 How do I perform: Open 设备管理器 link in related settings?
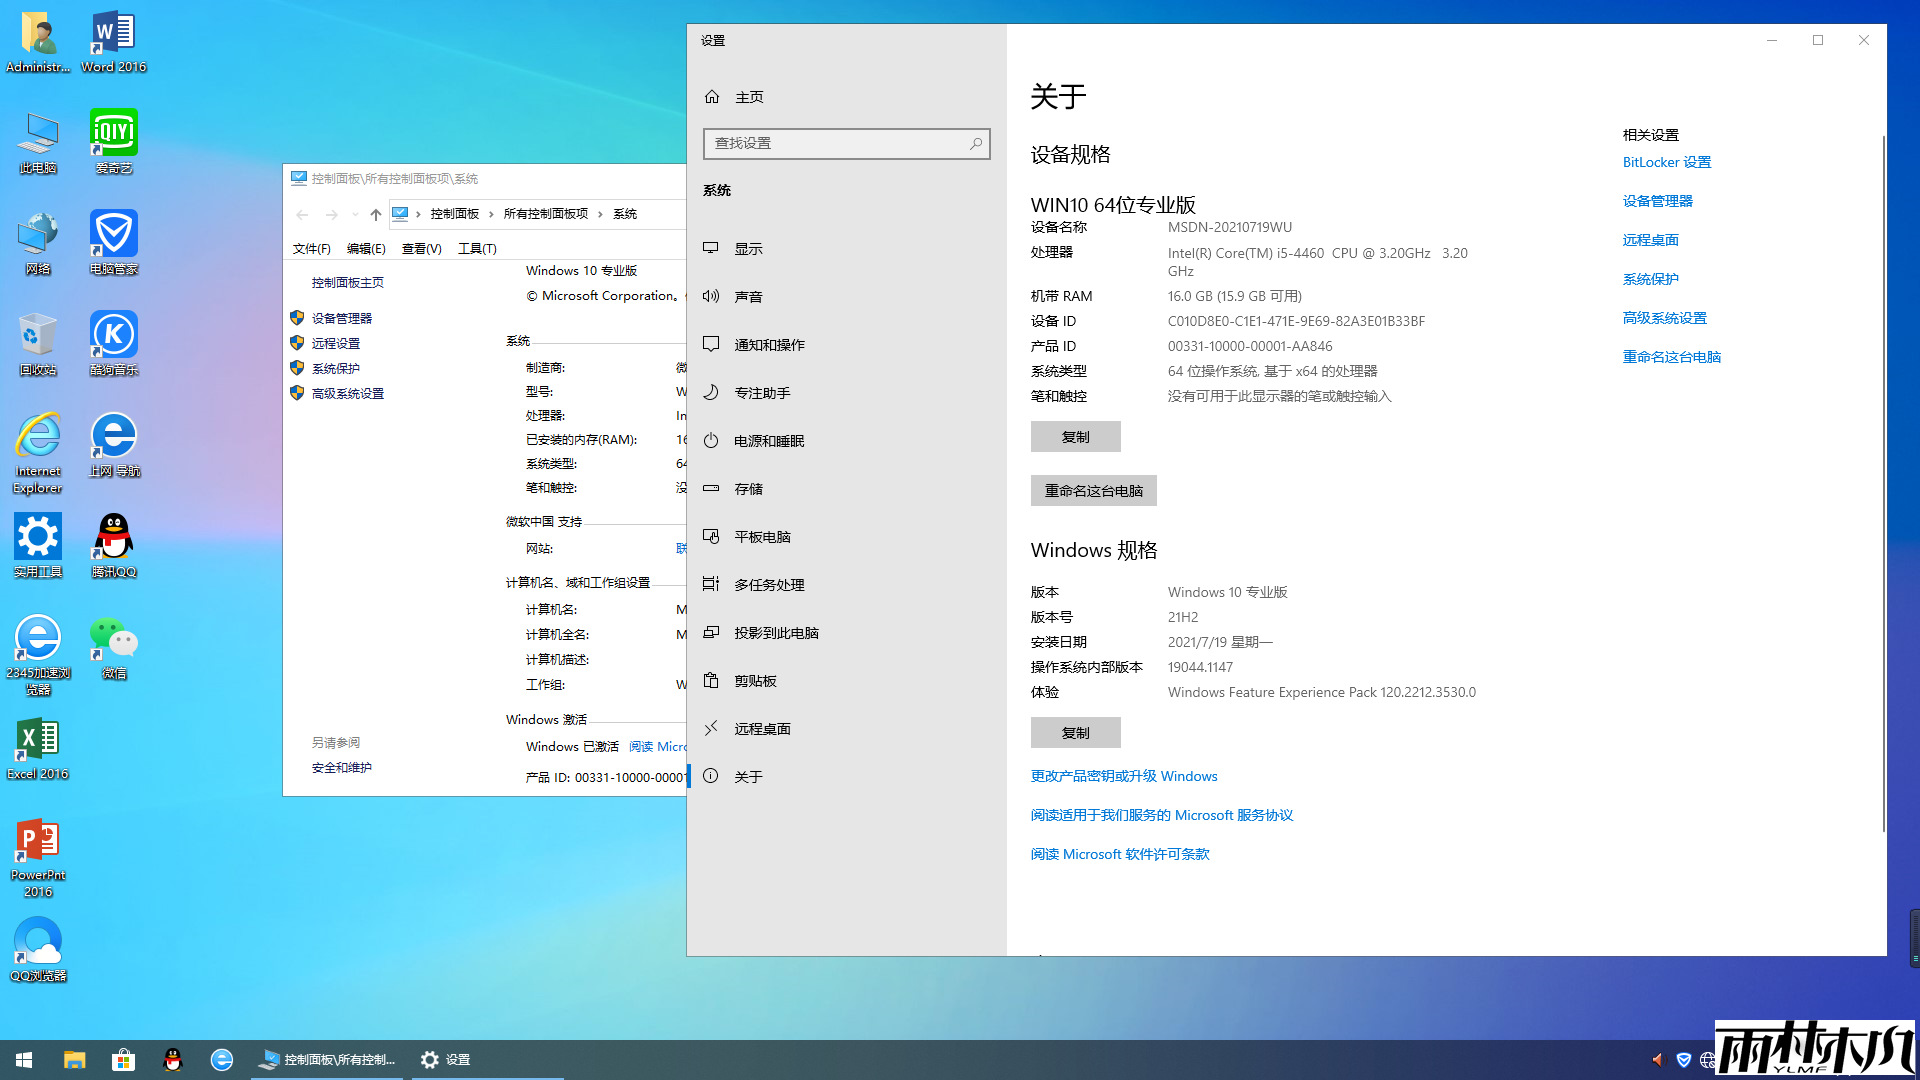1657,201
